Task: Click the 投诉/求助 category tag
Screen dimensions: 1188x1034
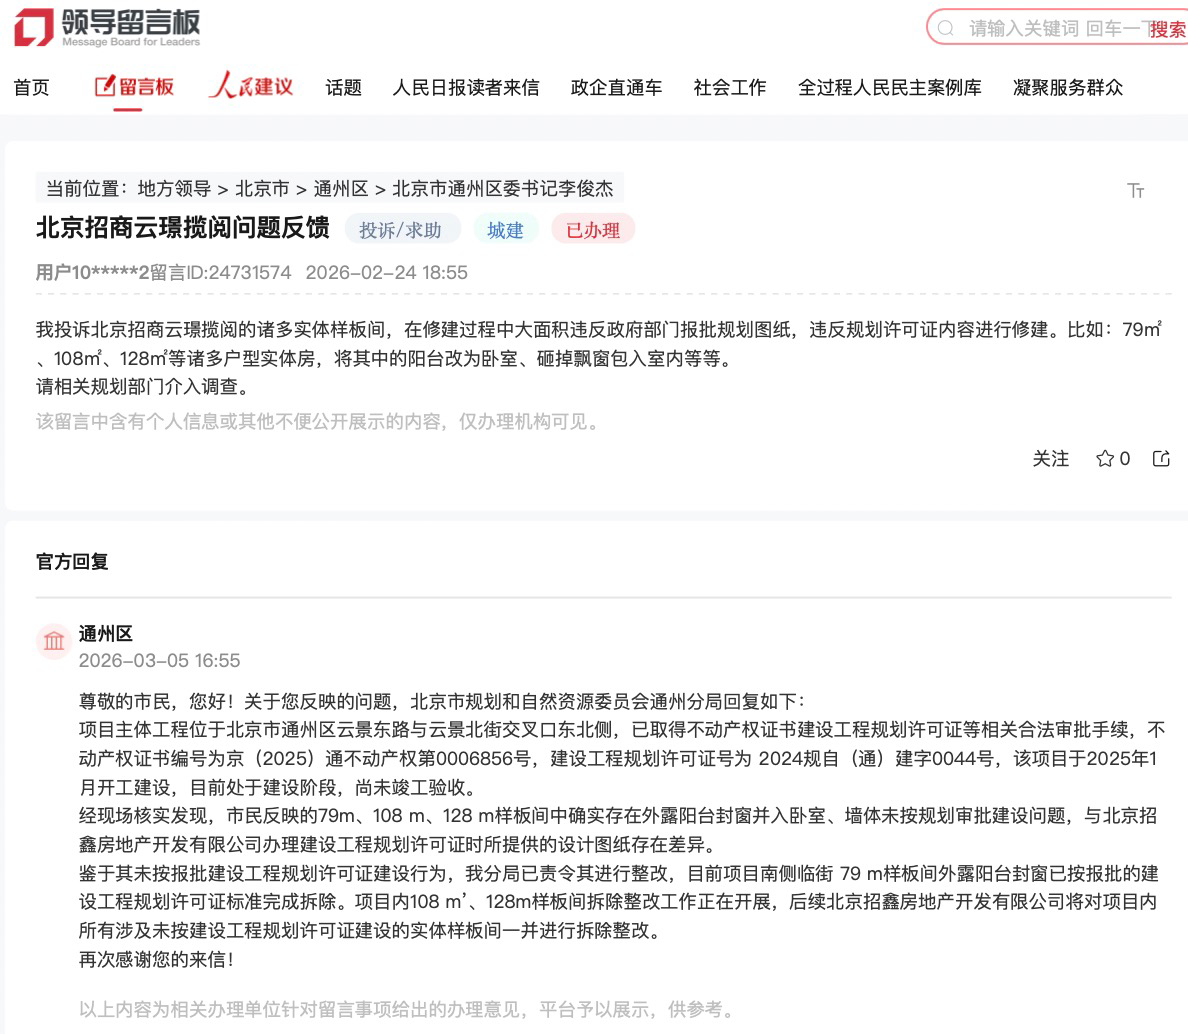Action: pos(401,230)
